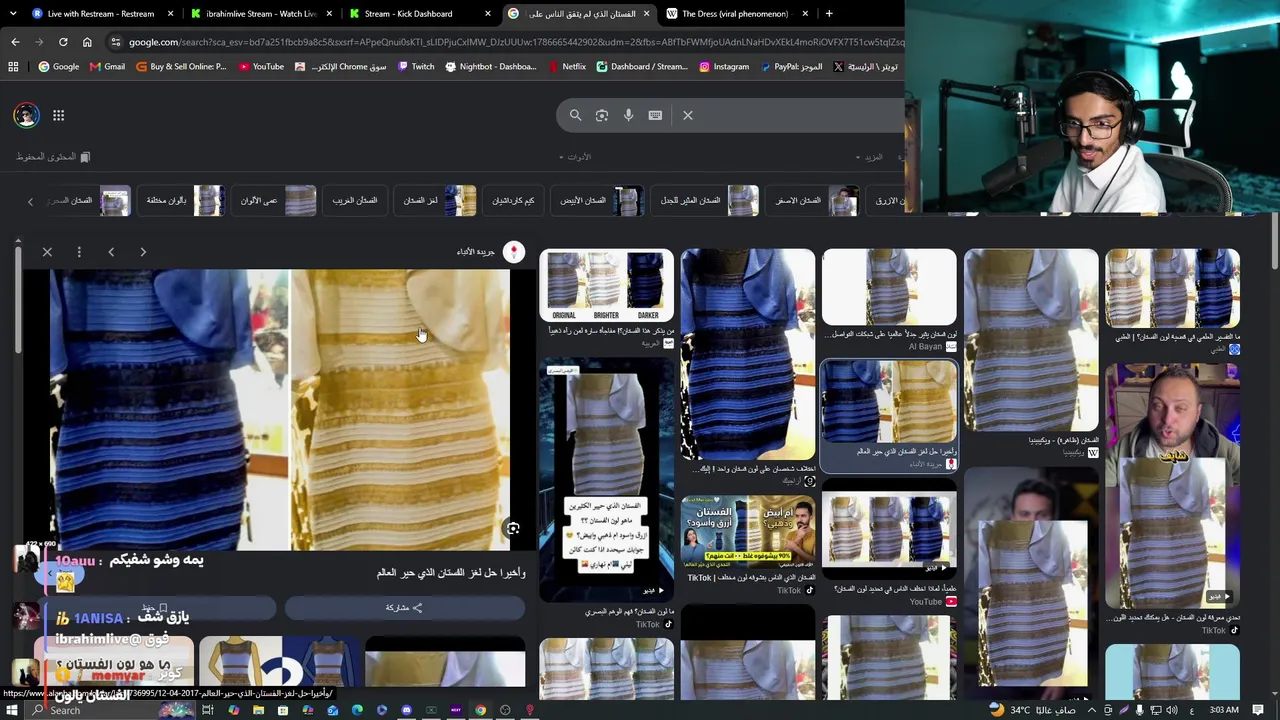Open the man's face TikTok video thumbnail

(1172, 484)
